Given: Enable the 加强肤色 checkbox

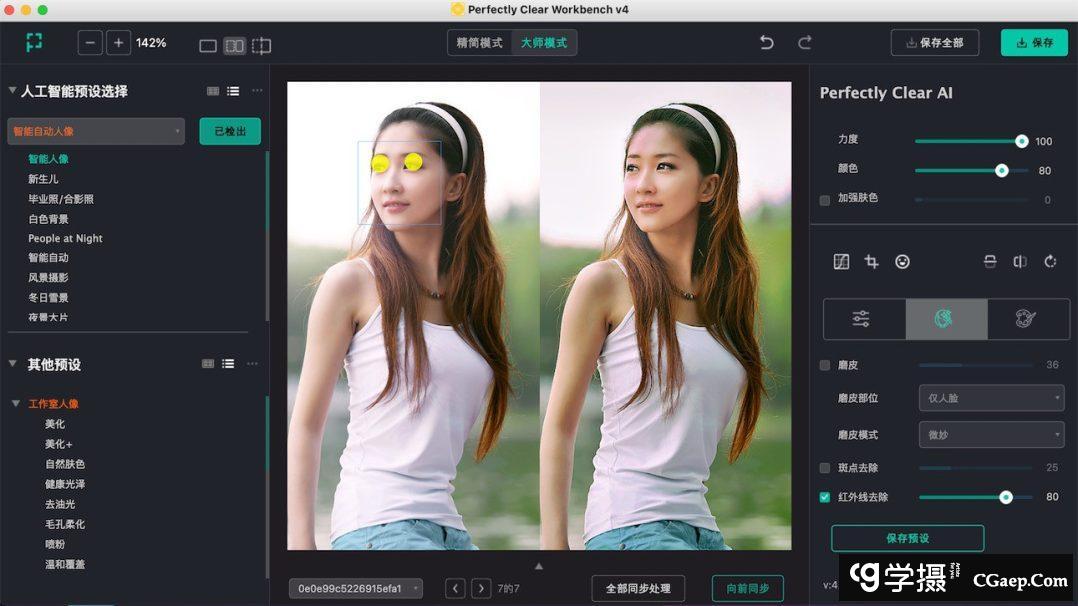Looking at the screenshot, I should coord(825,200).
